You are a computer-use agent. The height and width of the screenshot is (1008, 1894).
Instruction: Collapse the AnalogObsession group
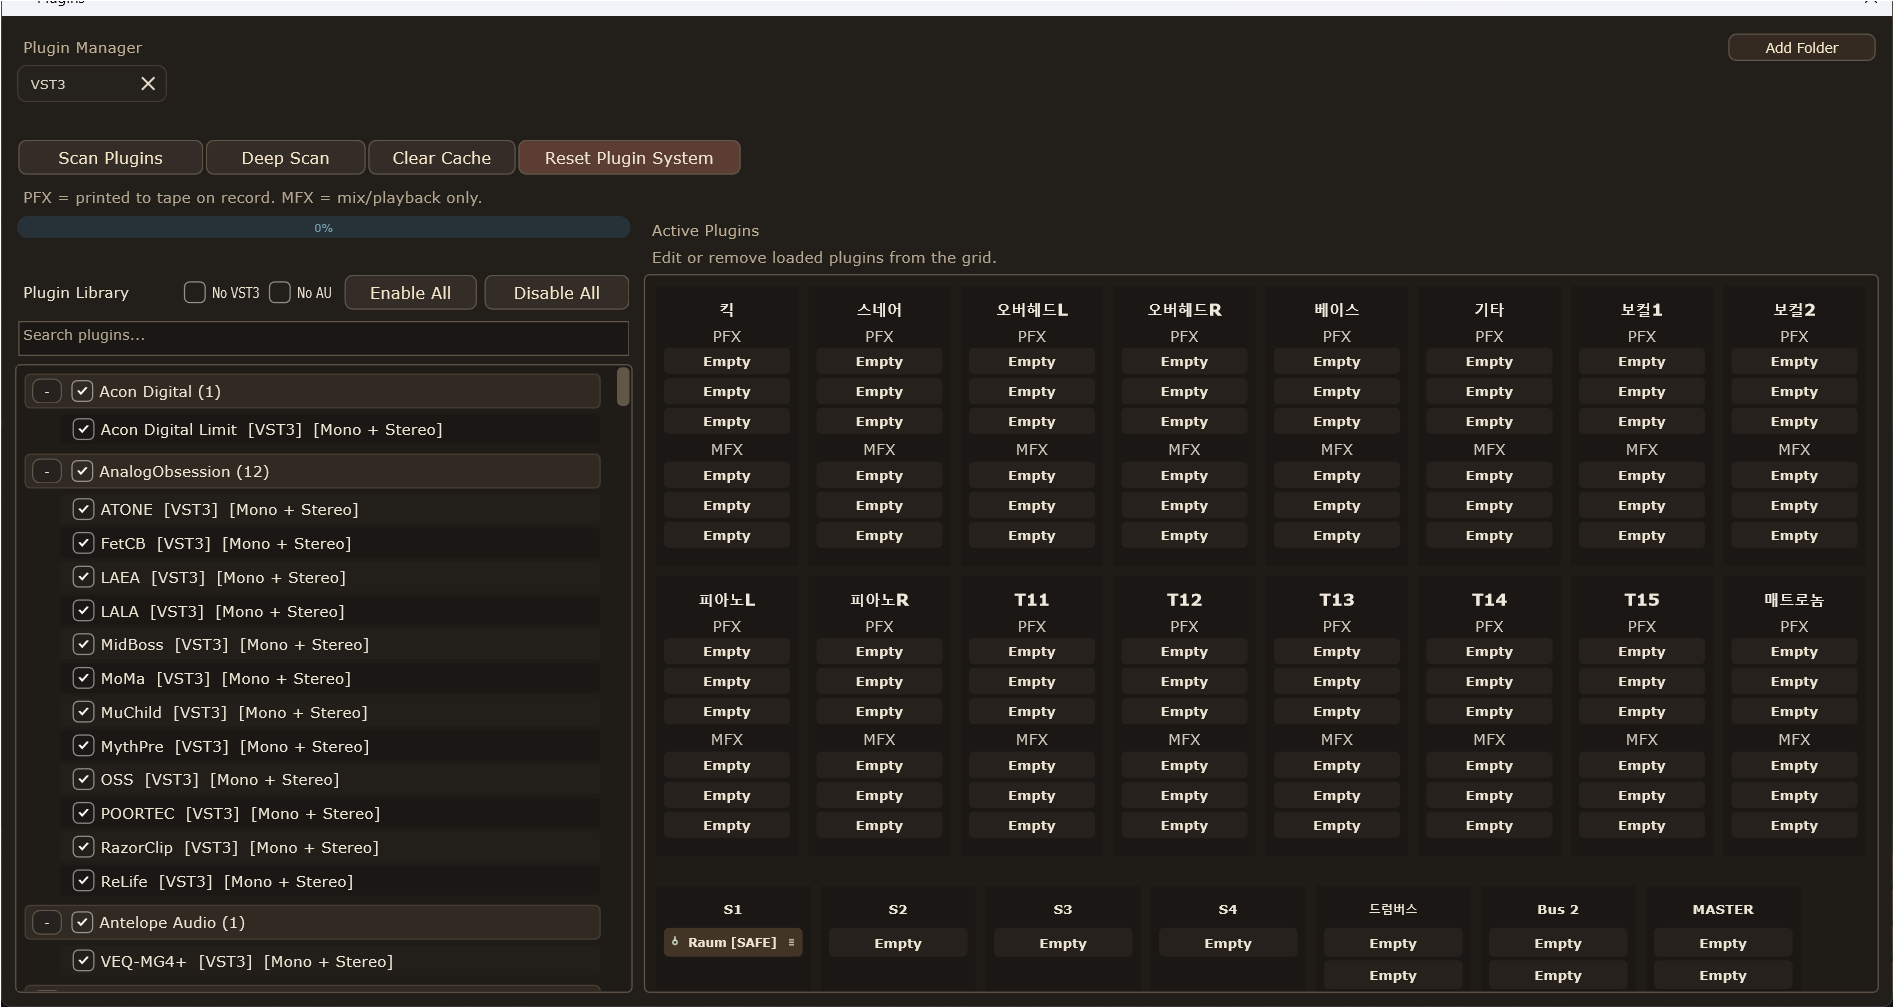click(x=47, y=471)
